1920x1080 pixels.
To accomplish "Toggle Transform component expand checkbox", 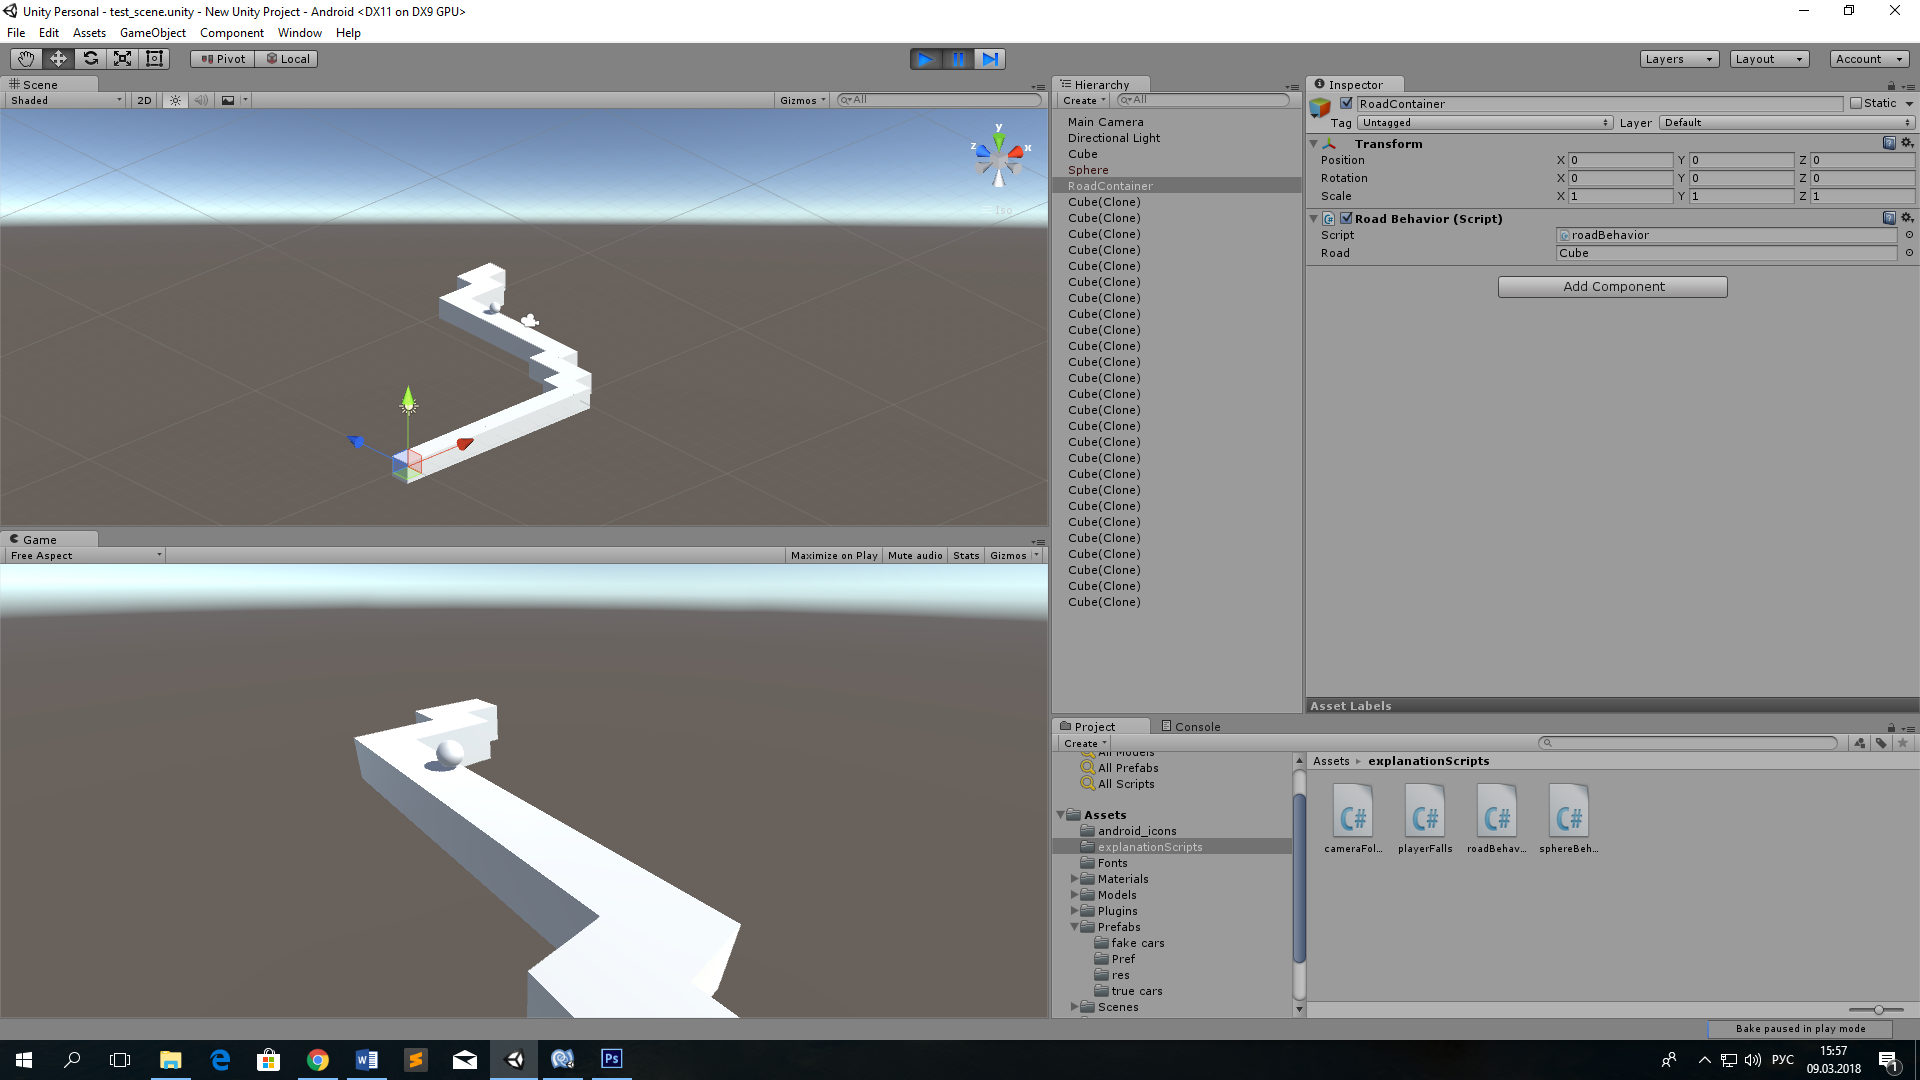I will click(x=1313, y=142).
